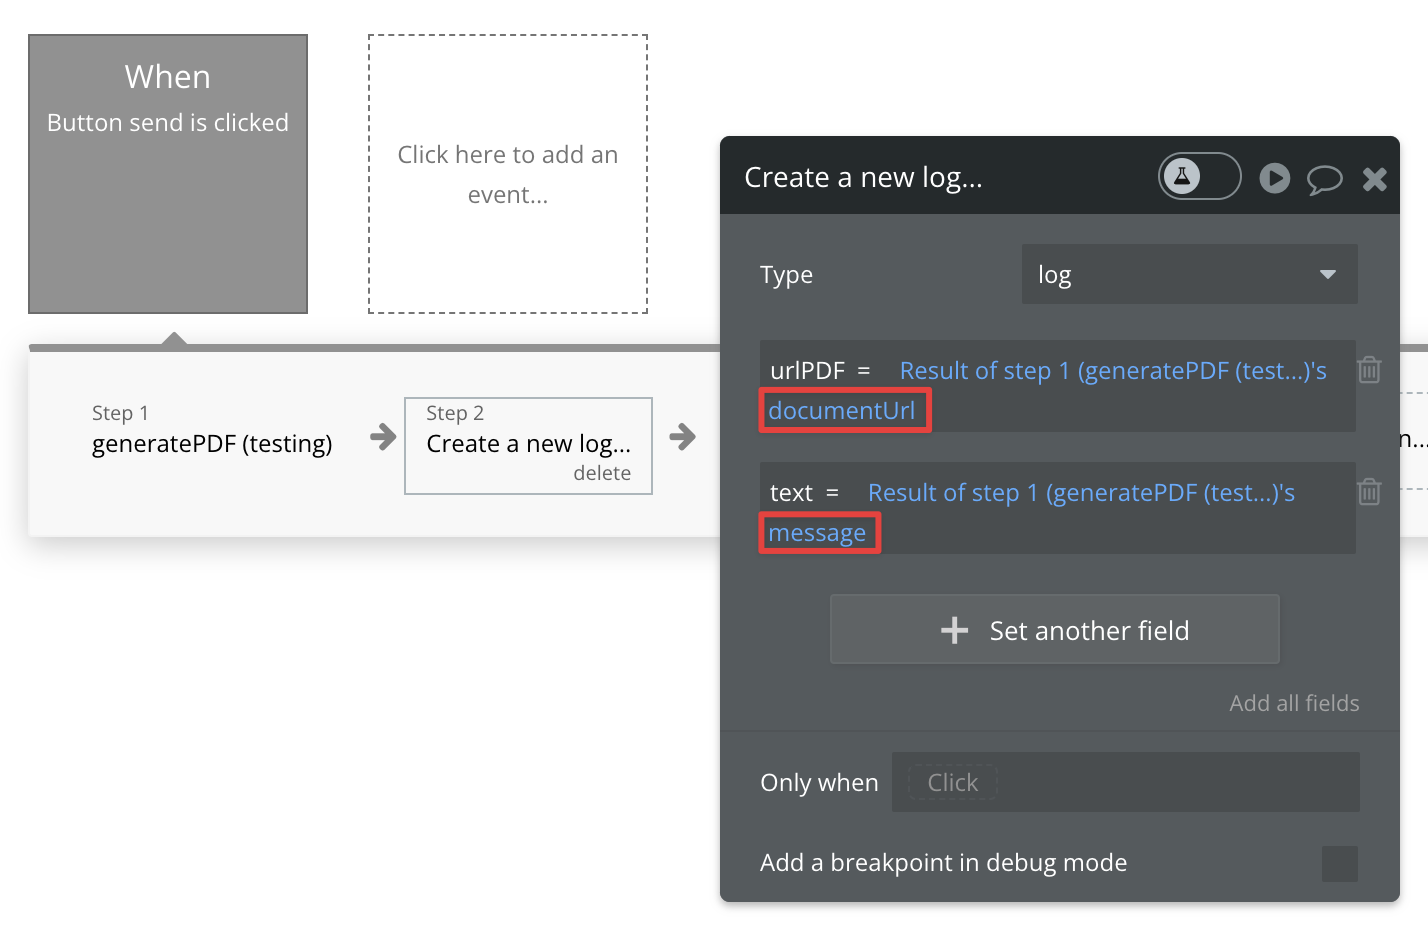
Task: Toggle the experimental flask switch
Action: [x=1199, y=177]
